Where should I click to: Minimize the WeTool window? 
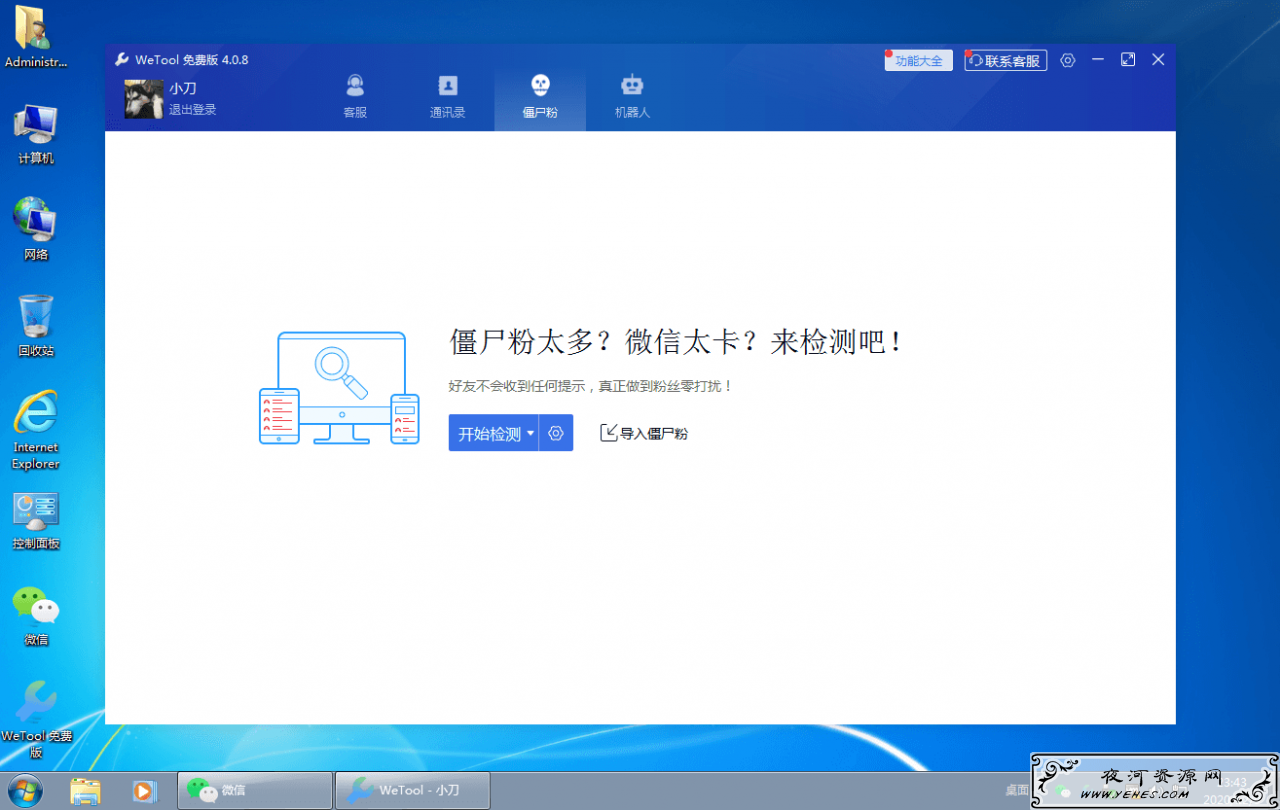point(1098,60)
